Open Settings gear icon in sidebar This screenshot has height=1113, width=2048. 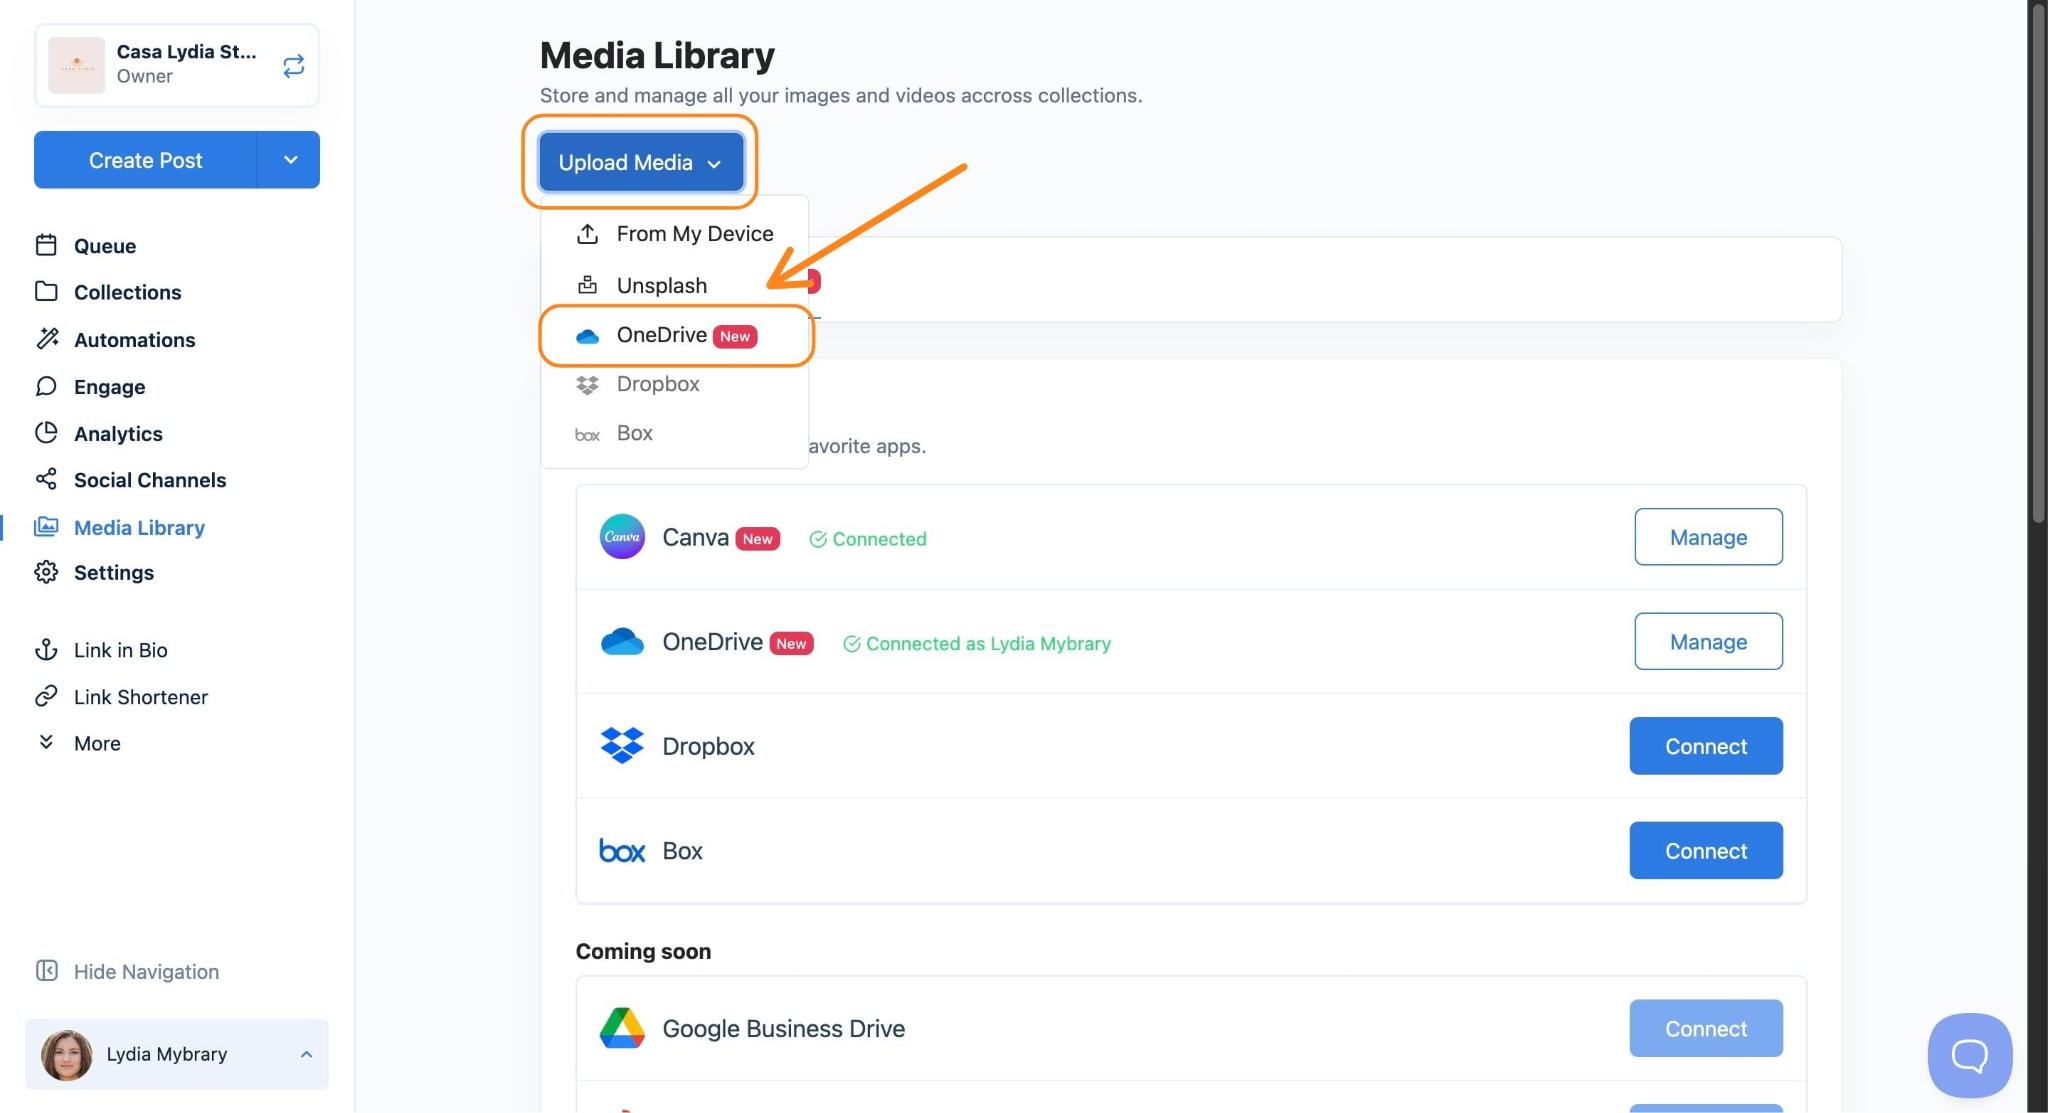[x=46, y=572]
